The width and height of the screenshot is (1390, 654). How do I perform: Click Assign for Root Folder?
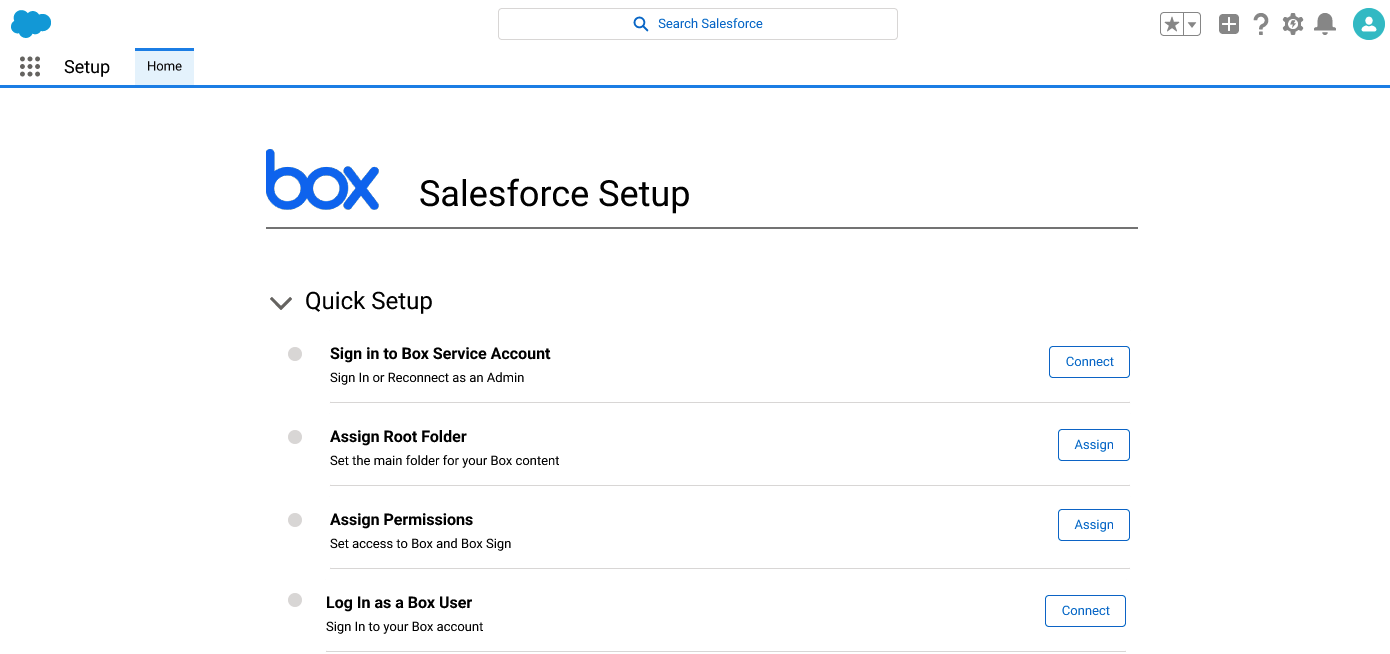coord(1094,445)
